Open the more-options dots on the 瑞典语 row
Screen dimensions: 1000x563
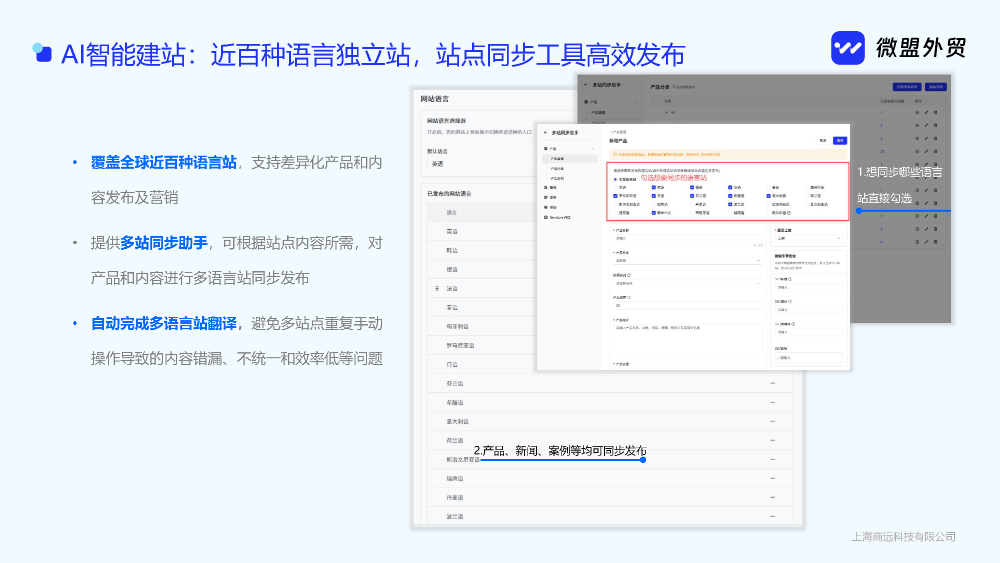click(772, 478)
